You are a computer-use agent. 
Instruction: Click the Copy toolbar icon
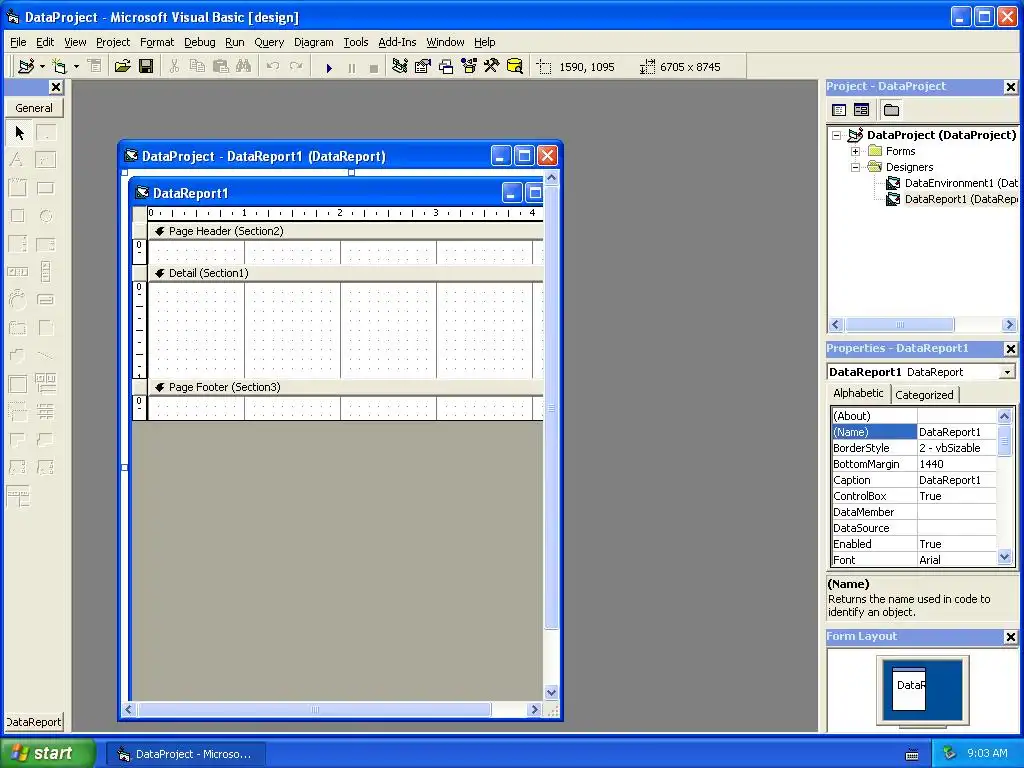(x=197, y=66)
